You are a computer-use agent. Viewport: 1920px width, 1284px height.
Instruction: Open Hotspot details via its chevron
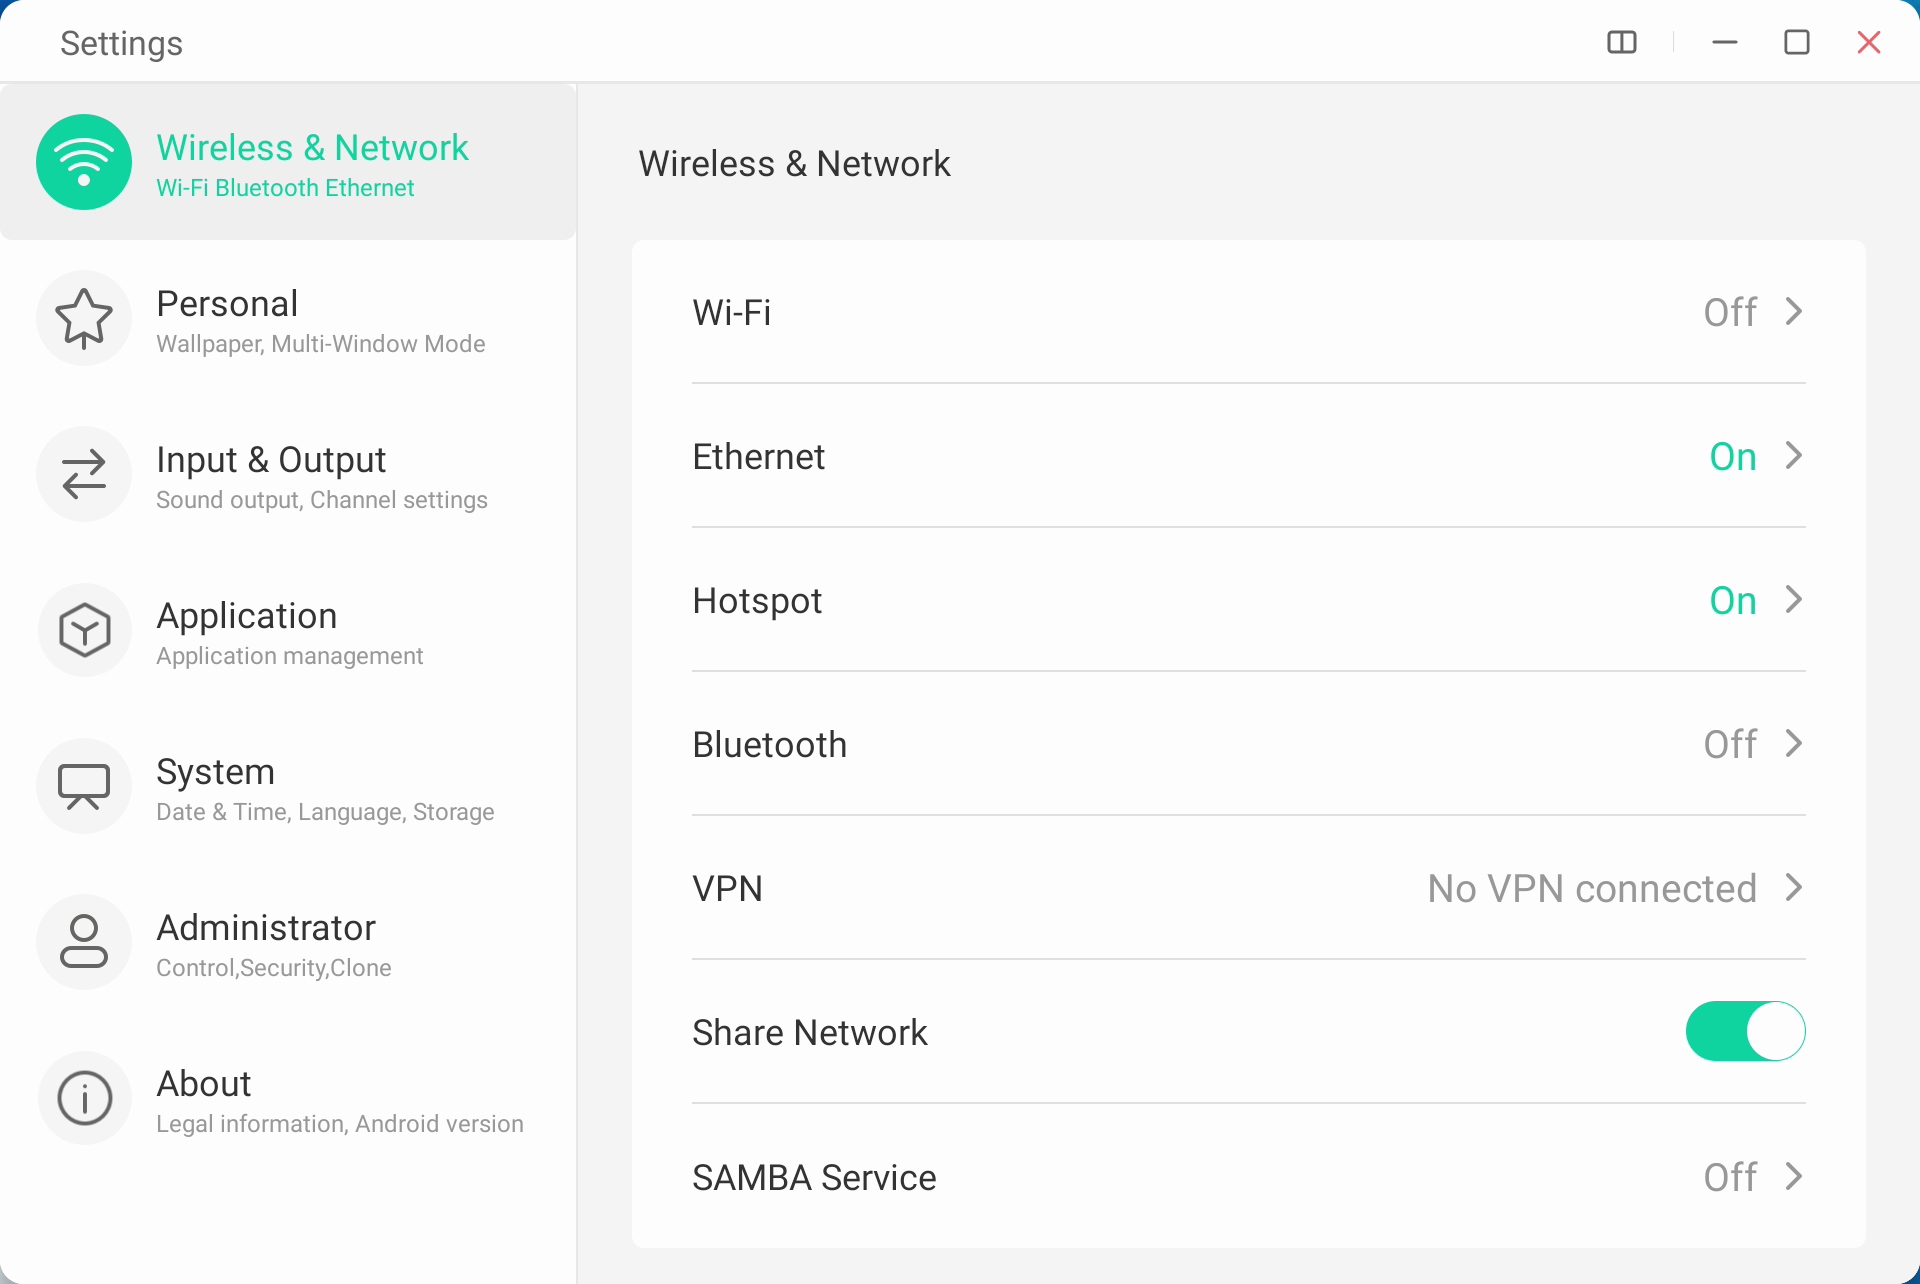(x=1794, y=600)
